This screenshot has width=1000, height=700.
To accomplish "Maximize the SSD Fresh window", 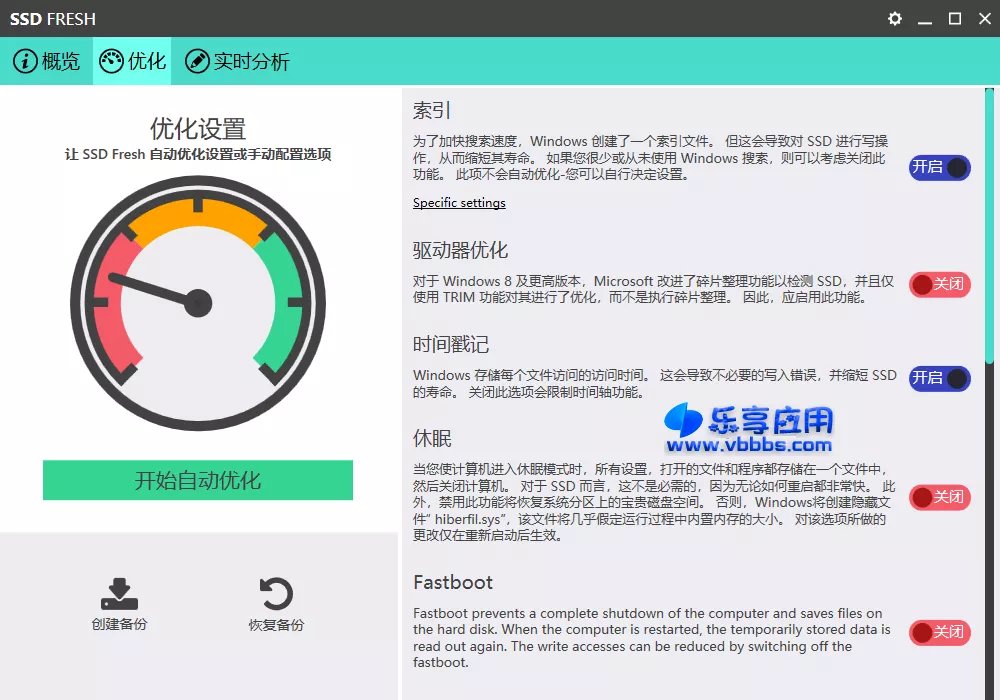I will (x=954, y=18).
